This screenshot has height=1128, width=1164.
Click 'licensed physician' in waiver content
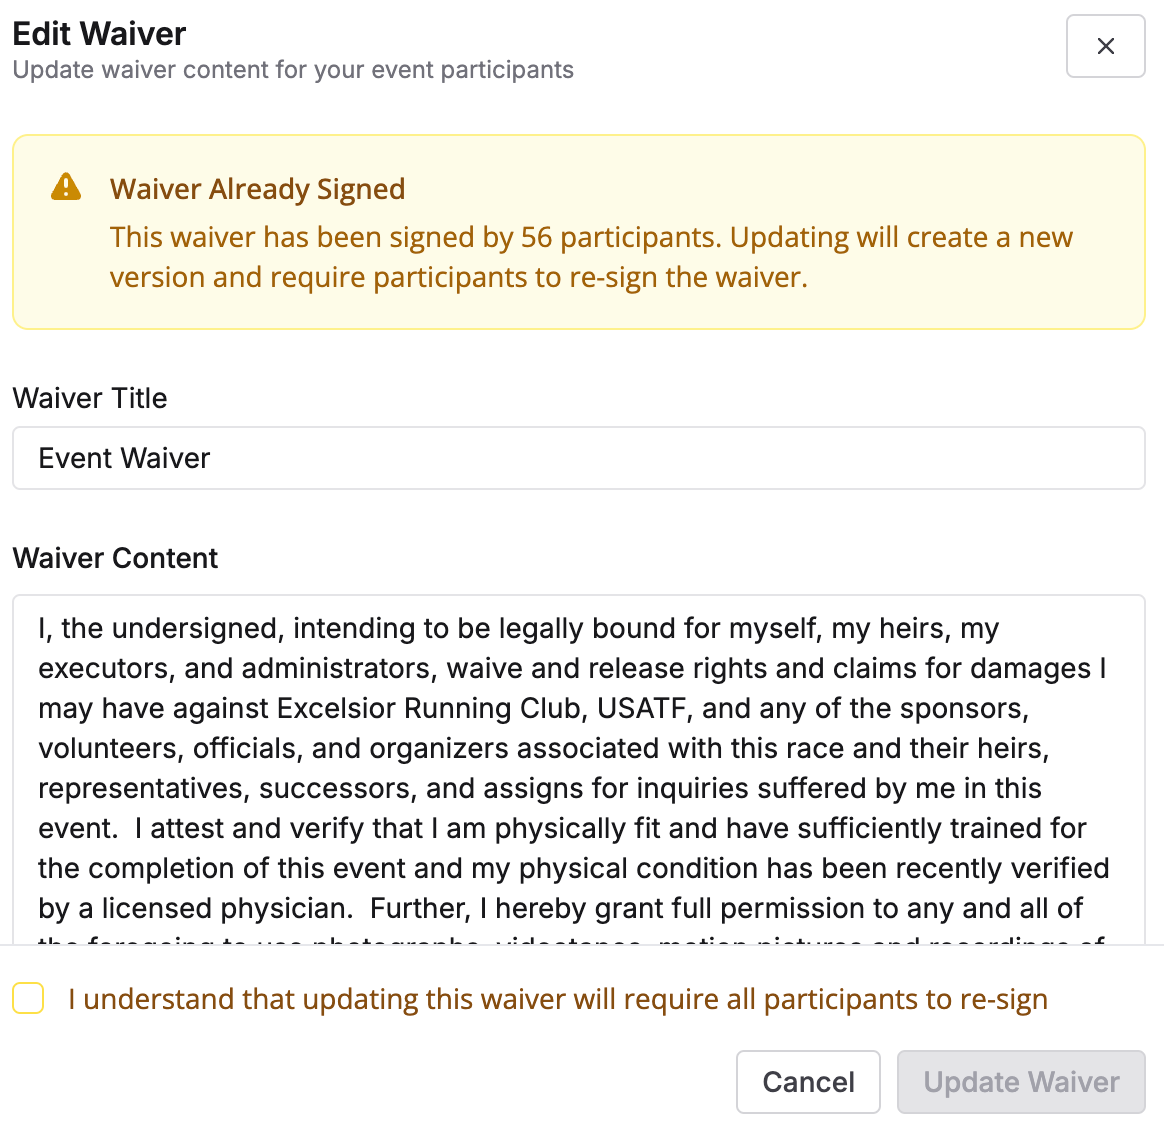[x=226, y=908]
